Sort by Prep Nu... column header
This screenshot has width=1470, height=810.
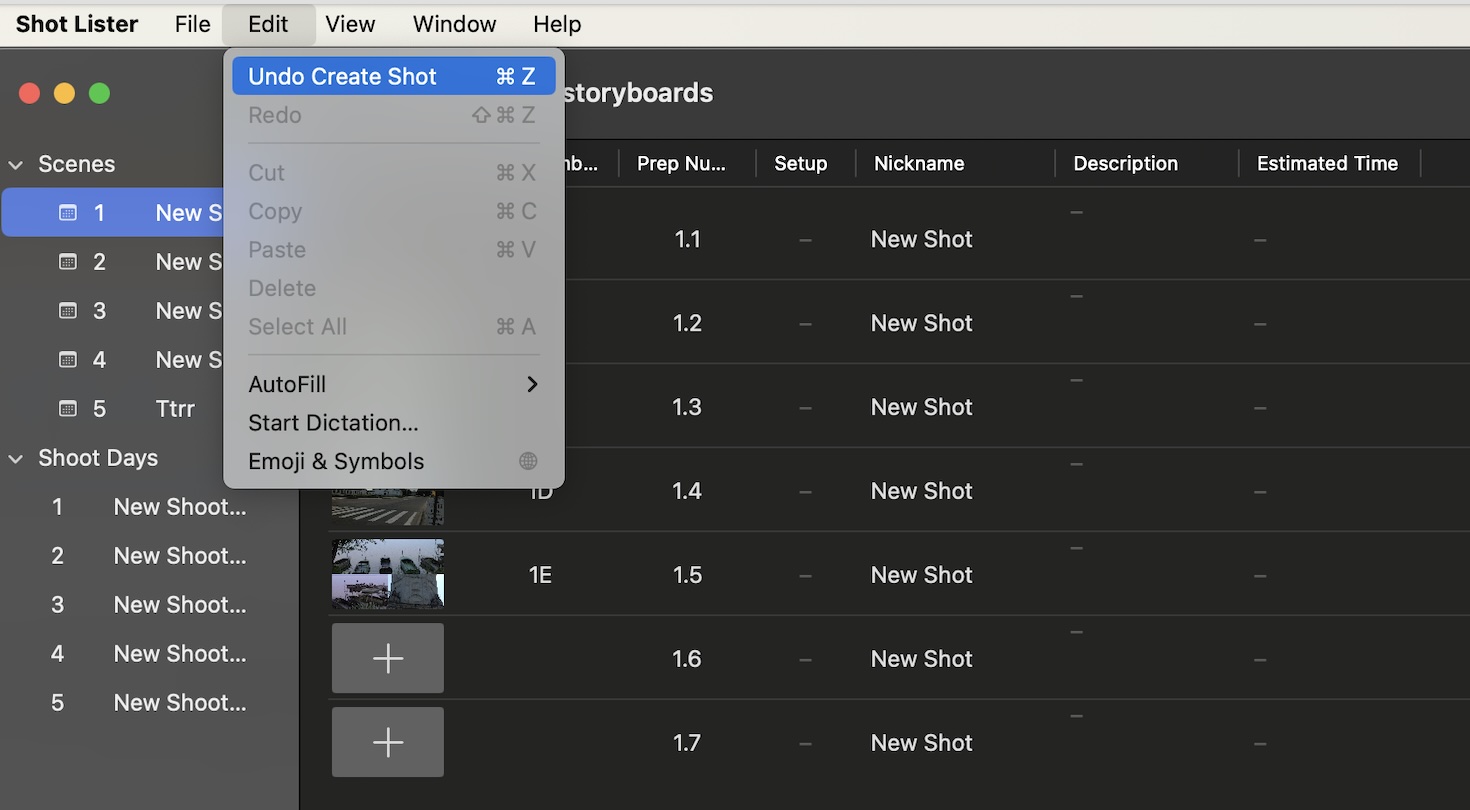pyautogui.click(x=682, y=163)
